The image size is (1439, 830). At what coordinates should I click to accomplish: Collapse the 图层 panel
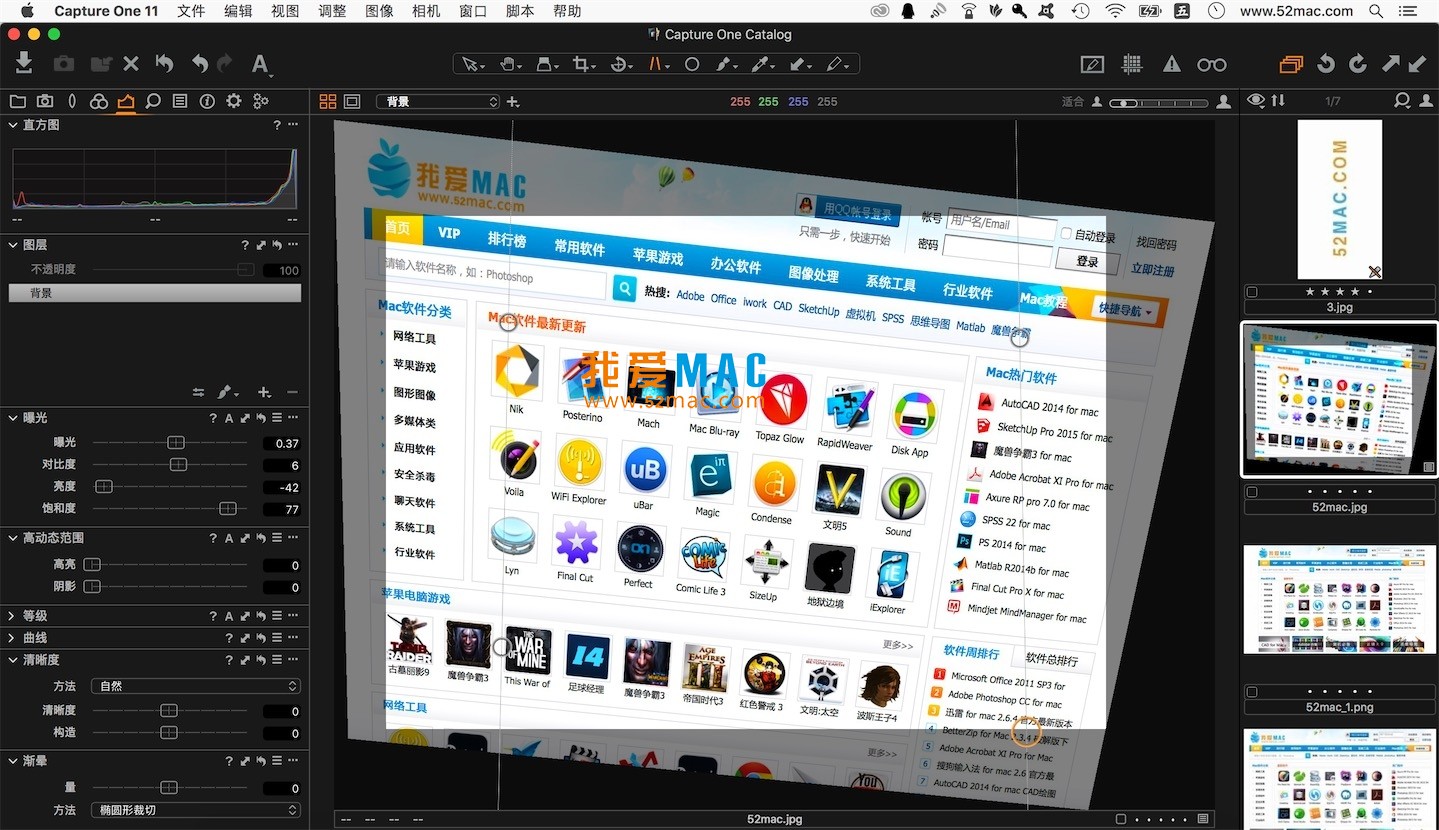click(x=13, y=245)
